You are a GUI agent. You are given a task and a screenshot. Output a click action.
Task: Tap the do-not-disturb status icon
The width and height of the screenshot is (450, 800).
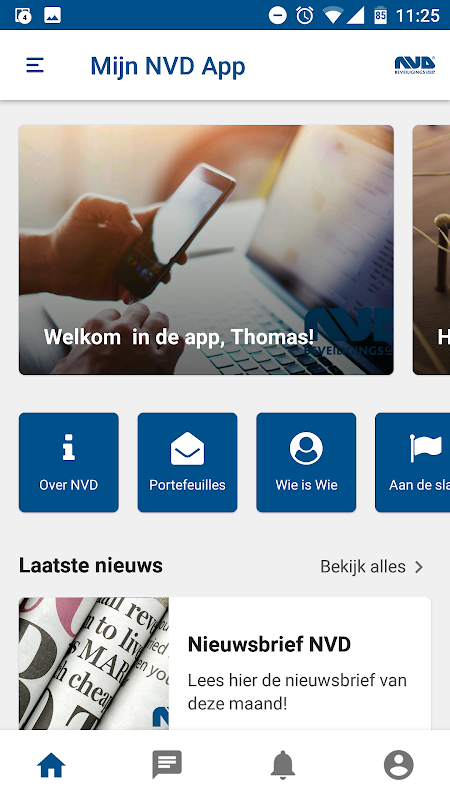point(278,15)
